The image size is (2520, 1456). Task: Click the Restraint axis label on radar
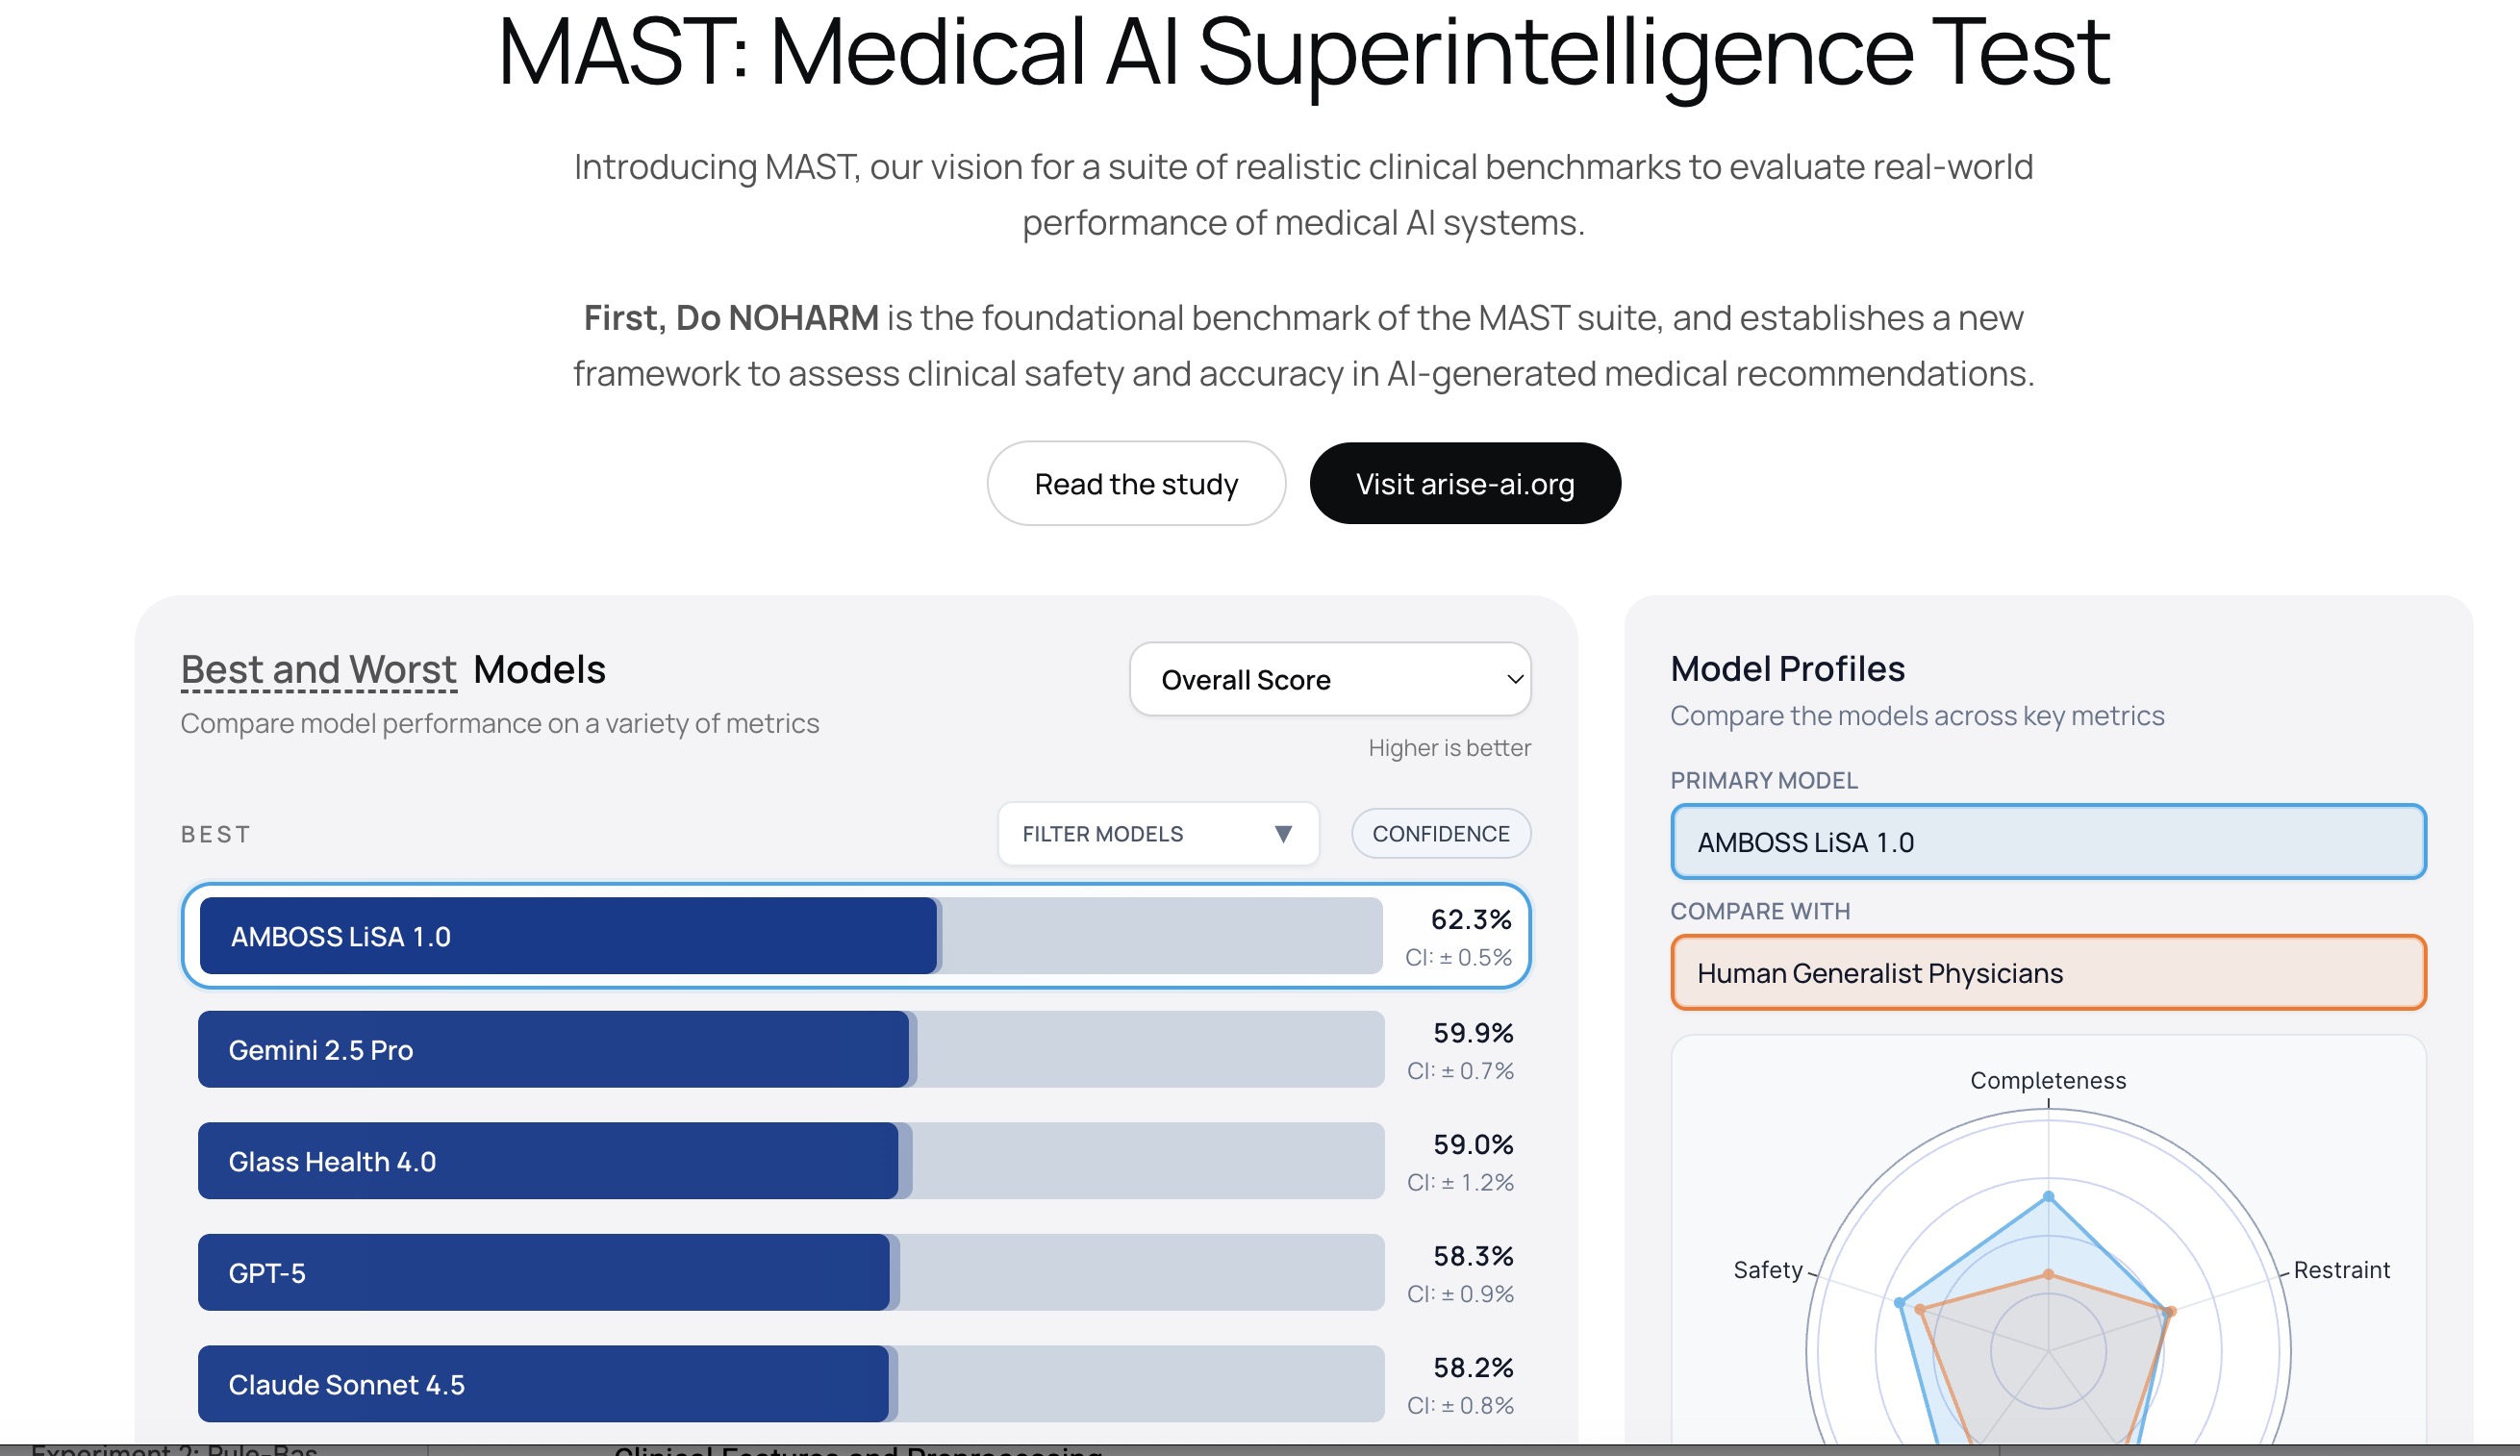point(2340,1270)
